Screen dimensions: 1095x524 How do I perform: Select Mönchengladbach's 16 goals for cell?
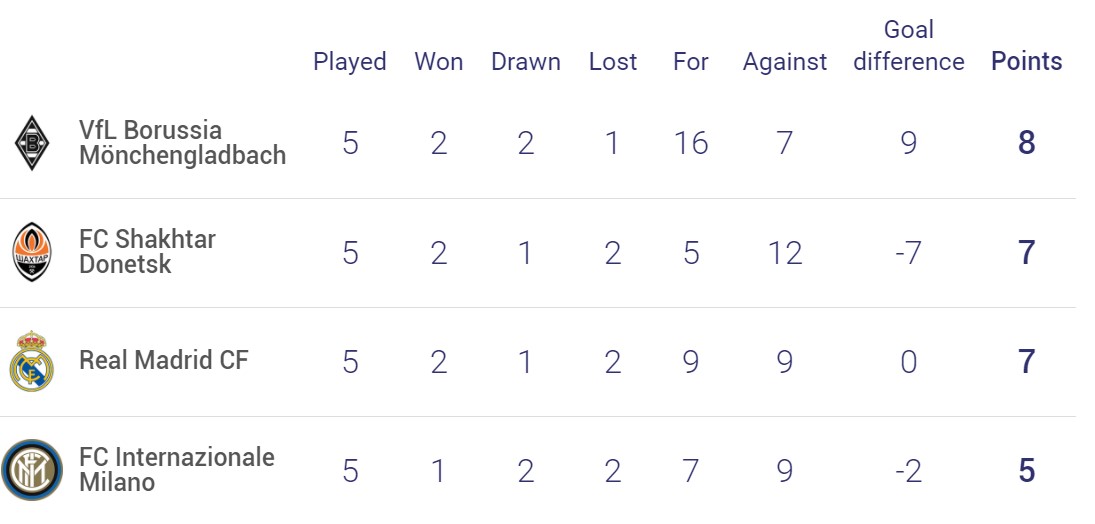click(691, 143)
